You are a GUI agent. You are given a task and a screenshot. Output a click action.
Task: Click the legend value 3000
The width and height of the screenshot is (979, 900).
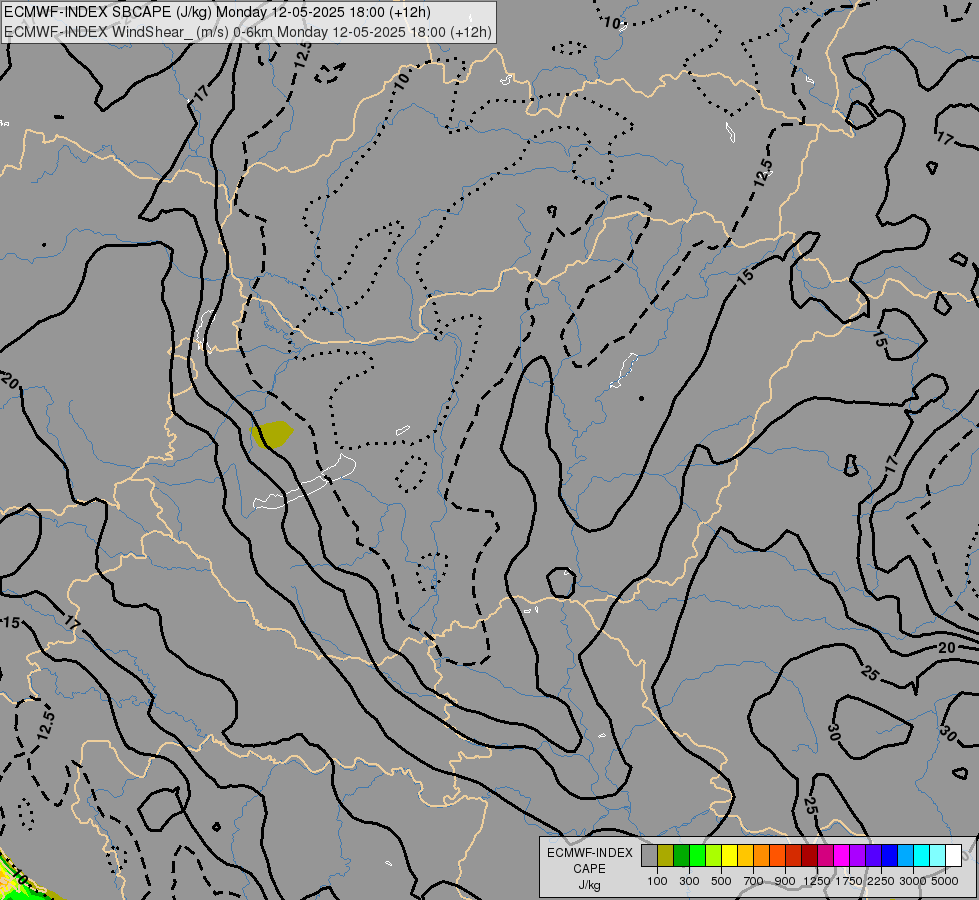click(913, 881)
